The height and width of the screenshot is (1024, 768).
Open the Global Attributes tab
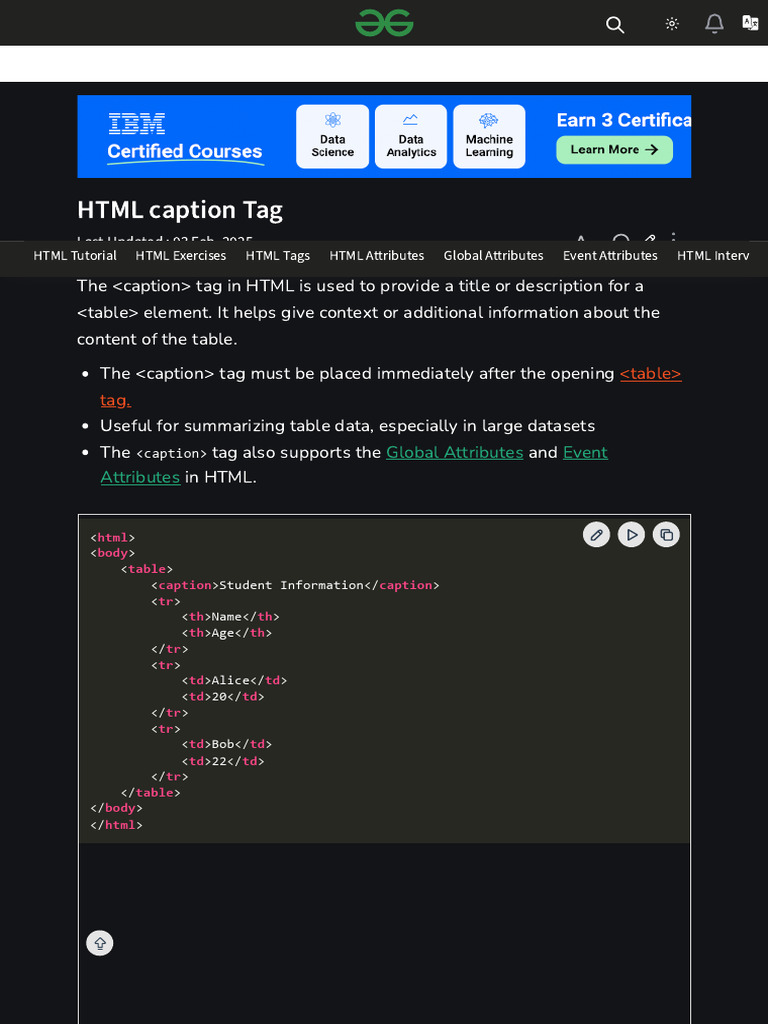pyautogui.click(x=494, y=255)
